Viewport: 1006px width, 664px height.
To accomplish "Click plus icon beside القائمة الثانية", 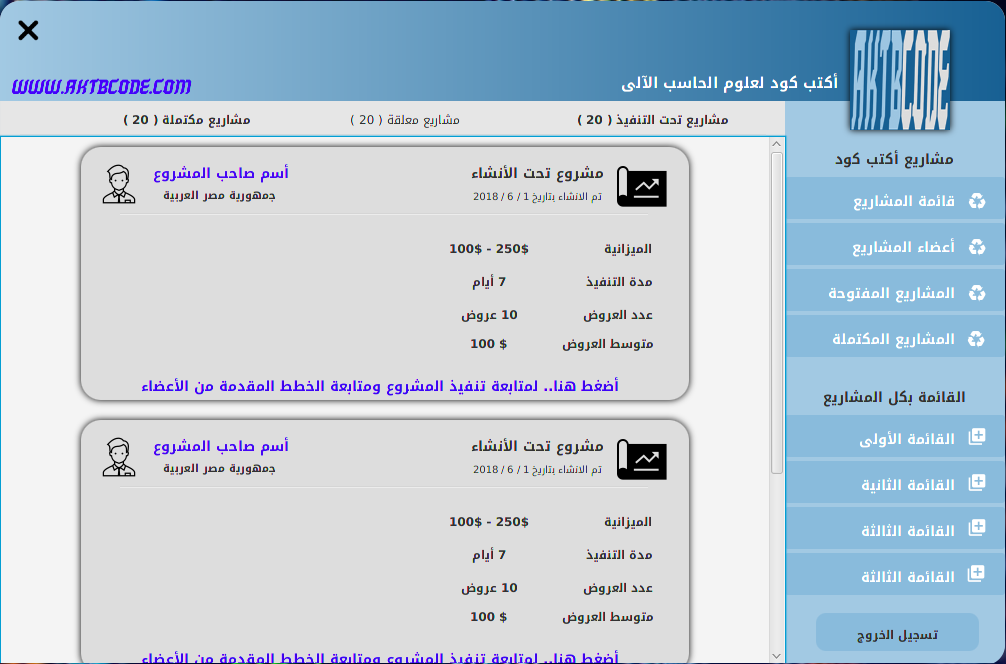I will (x=977, y=484).
